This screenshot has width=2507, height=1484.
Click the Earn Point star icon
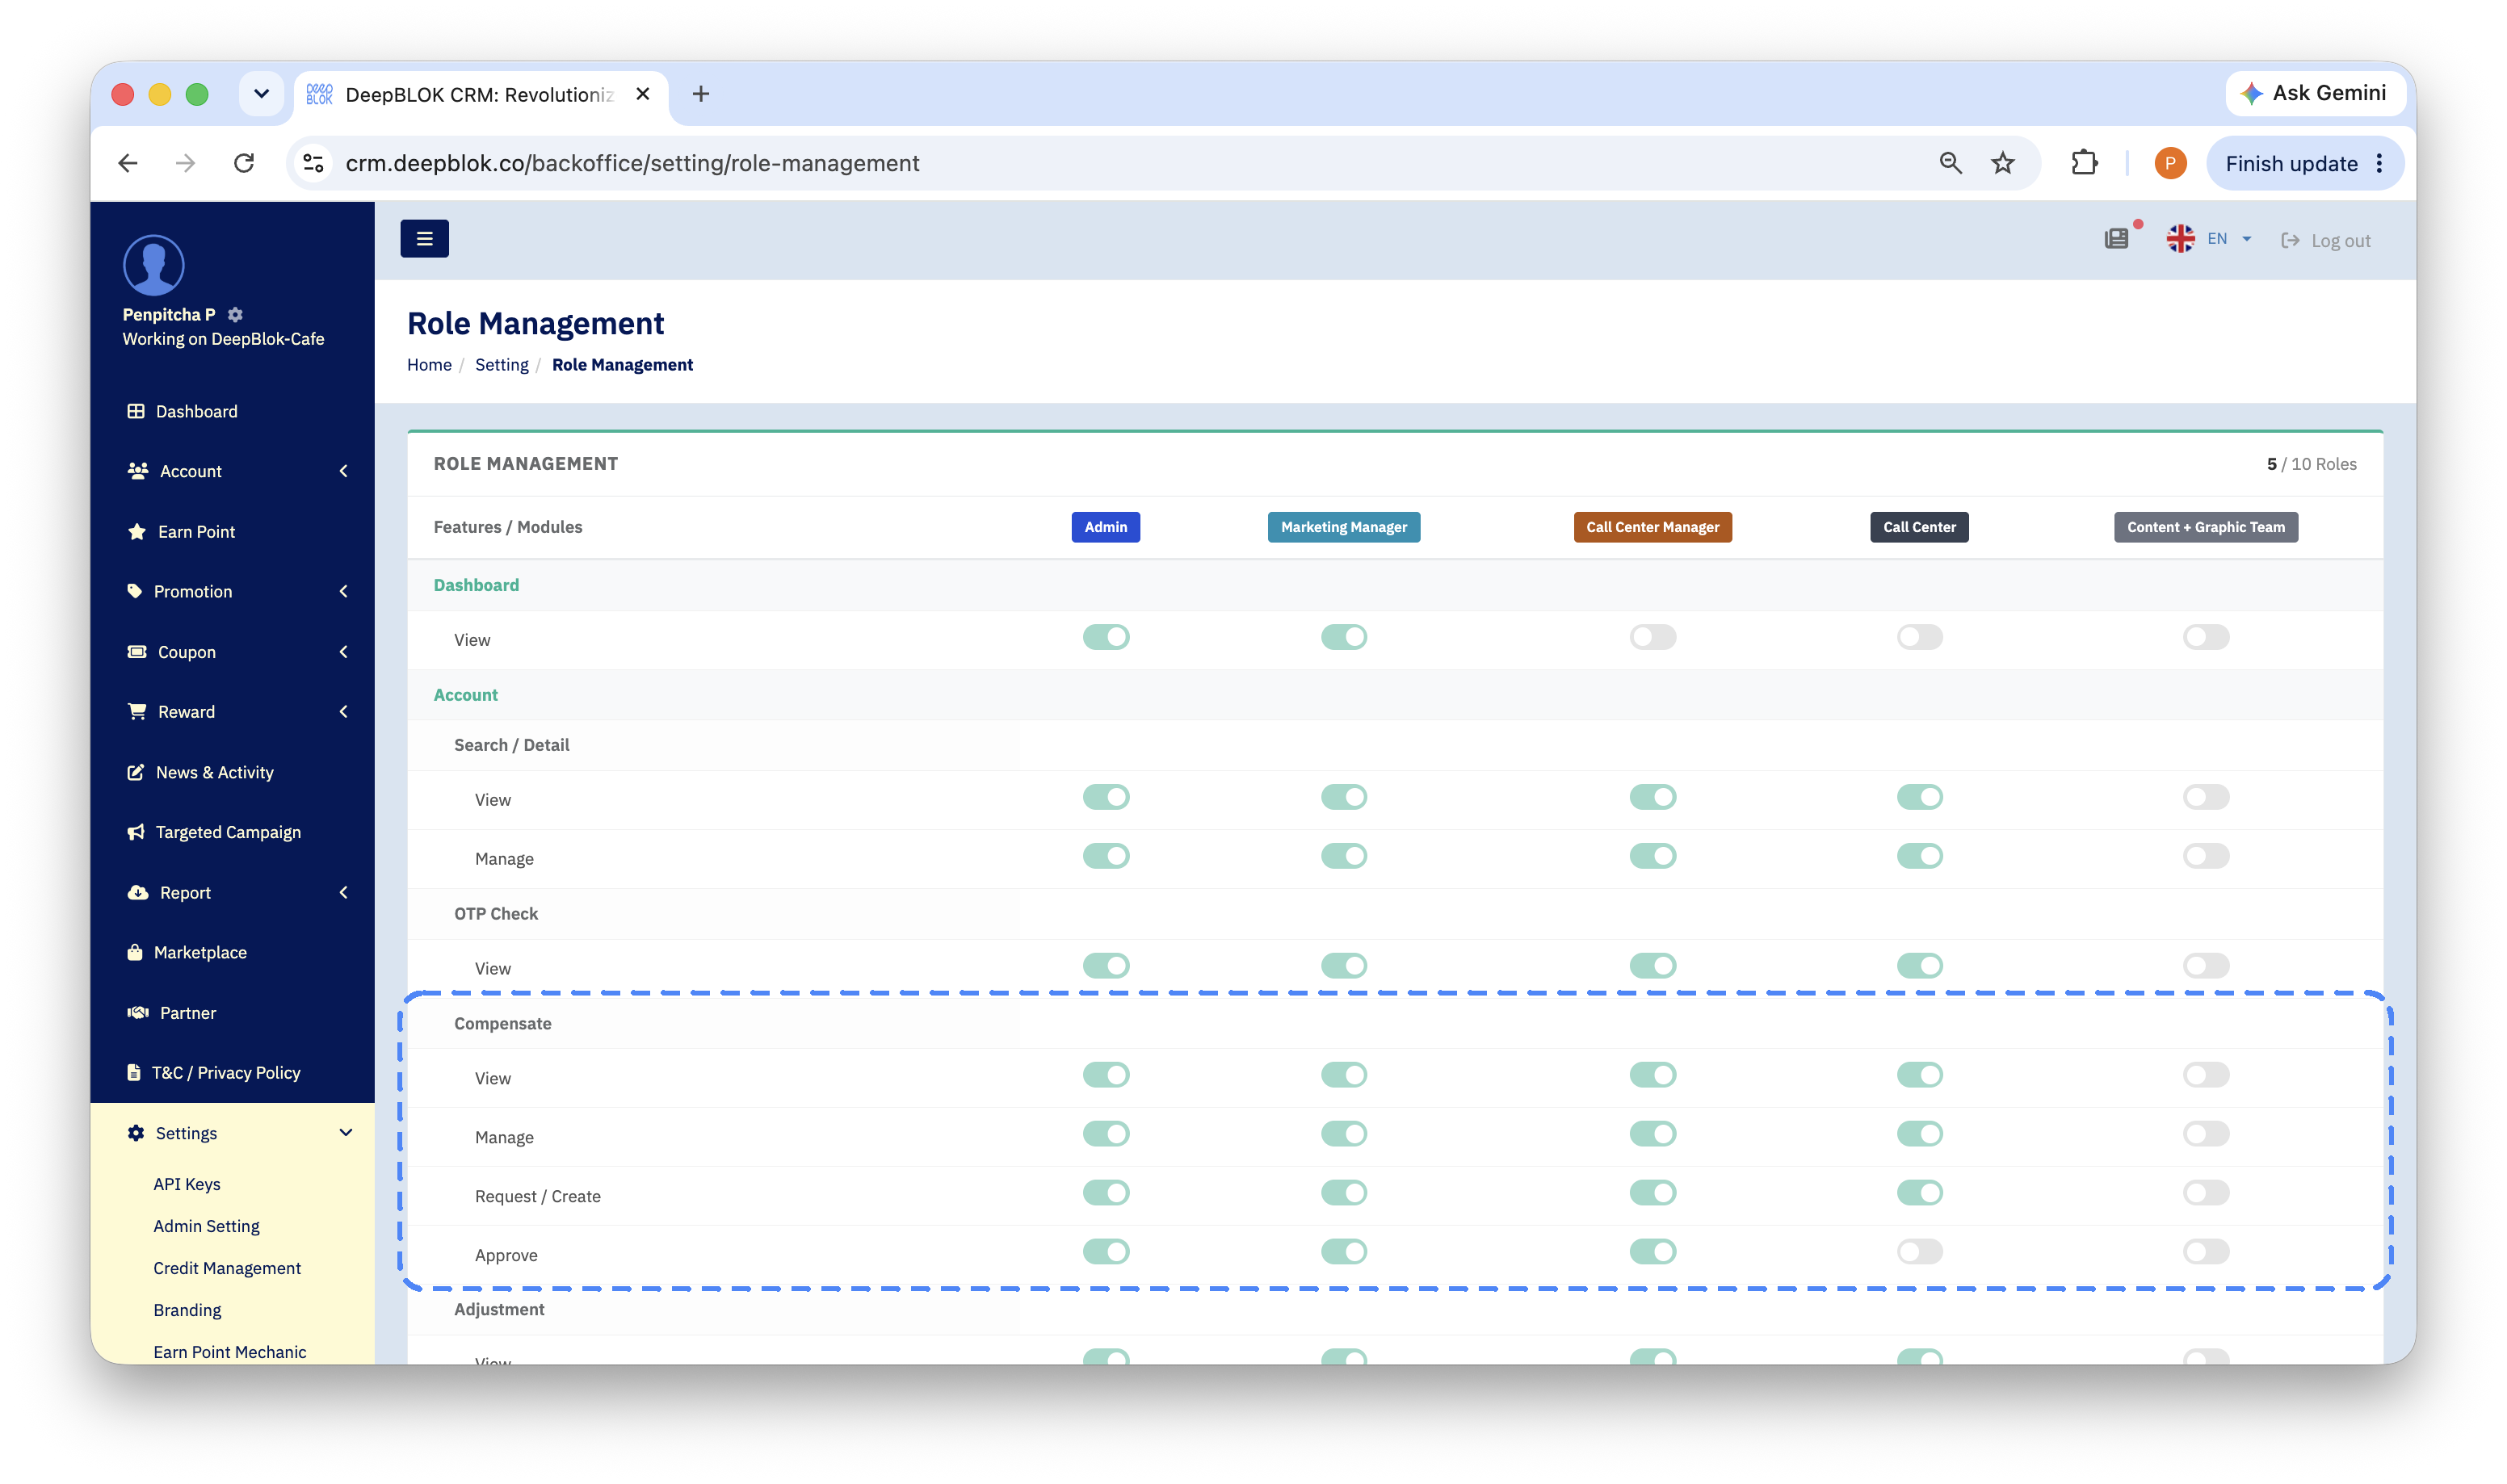coord(137,531)
